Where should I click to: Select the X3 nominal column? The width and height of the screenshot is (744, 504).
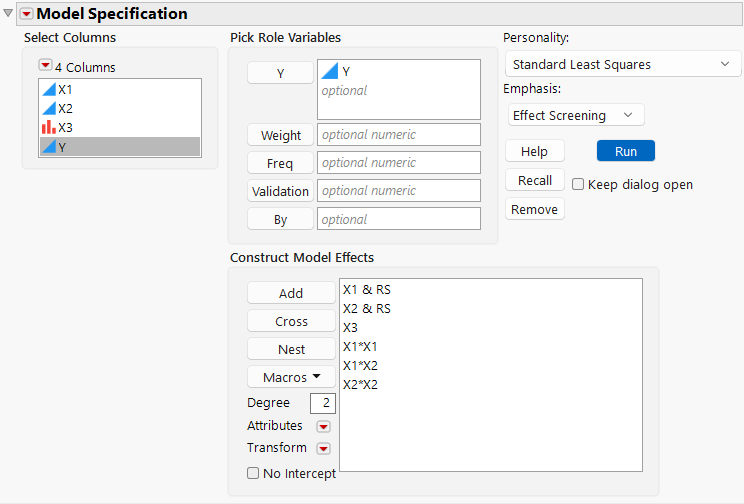65,127
